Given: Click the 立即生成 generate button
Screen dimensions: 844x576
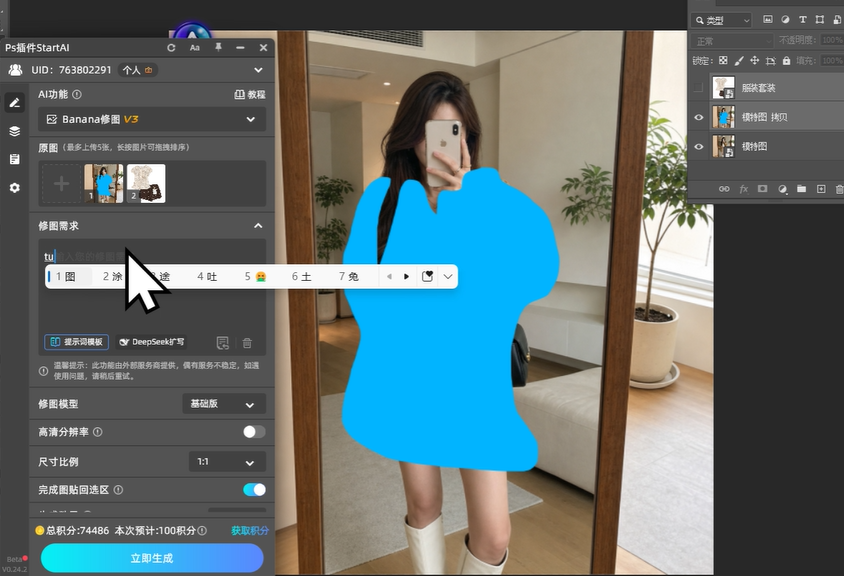Looking at the screenshot, I should pyautogui.click(x=152, y=558).
